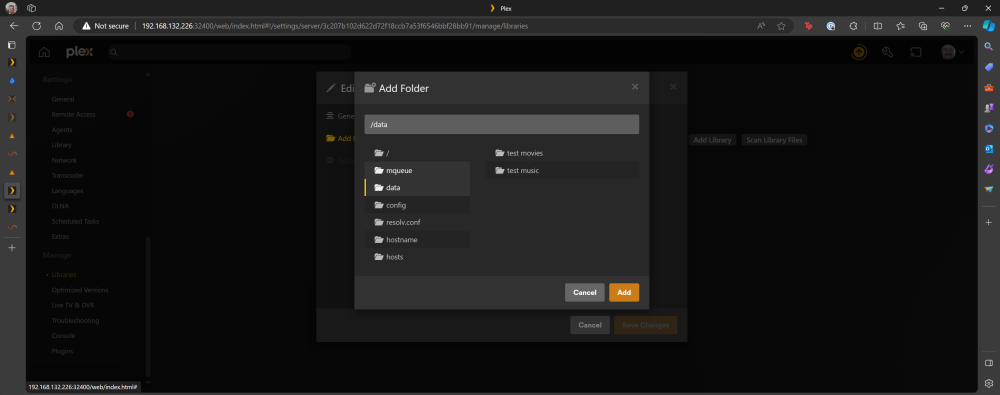Open the Plex cast icon

click(916, 52)
